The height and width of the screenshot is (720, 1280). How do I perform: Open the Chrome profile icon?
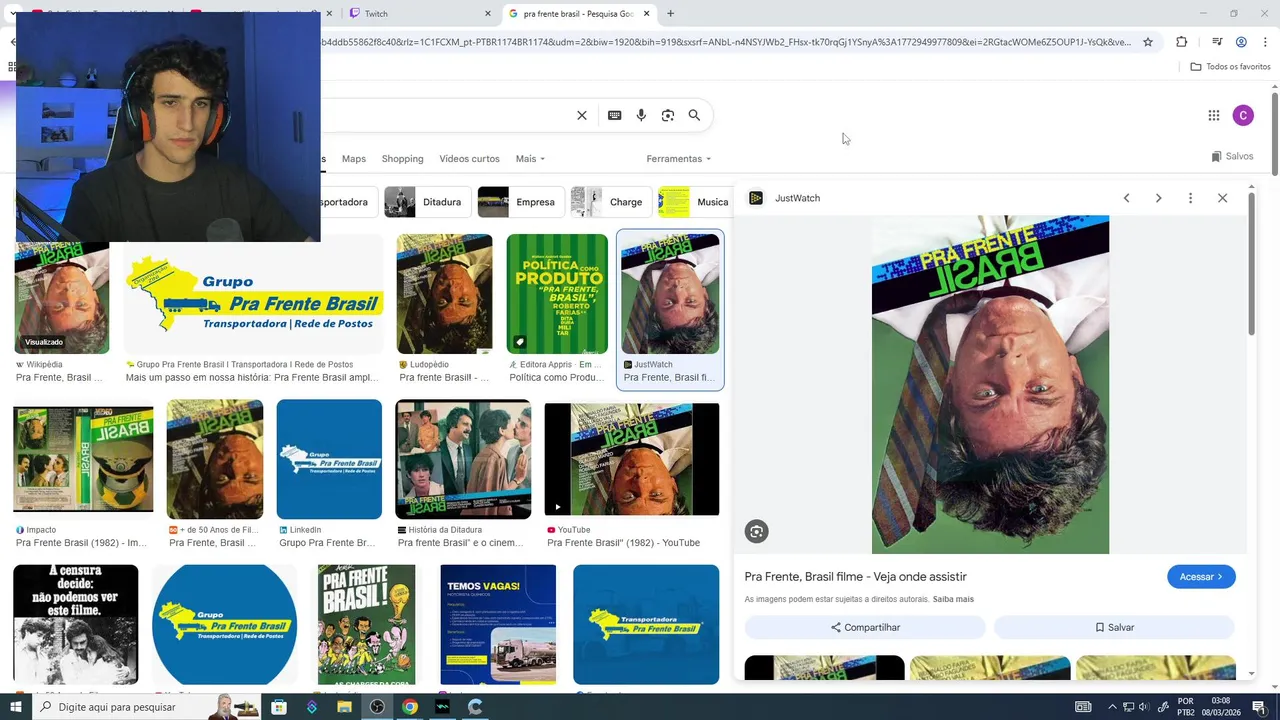tap(1241, 42)
